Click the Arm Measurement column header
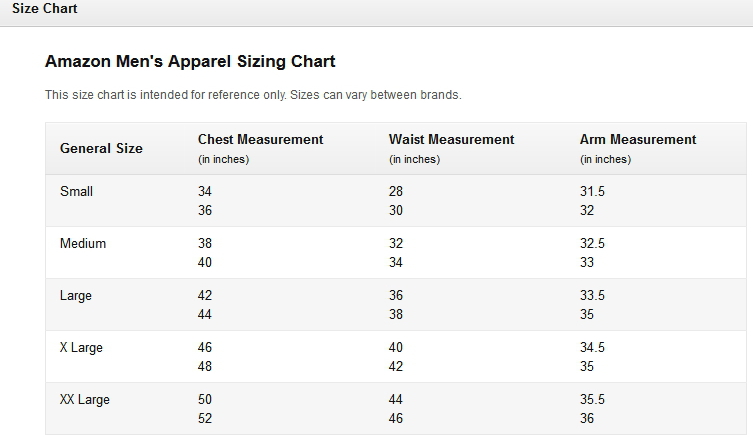Image resolution: width=753 pixels, height=445 pixels. pyautogui.click(x=638, y=140)
